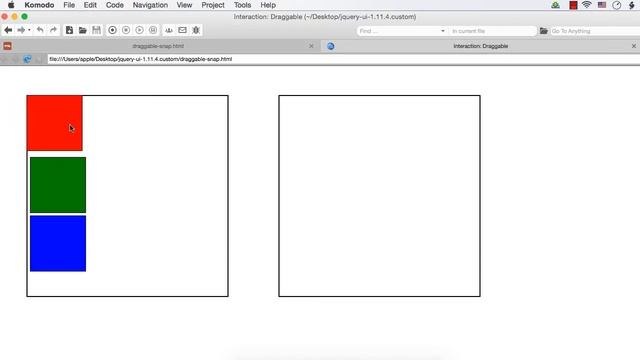
Task: Click the red square menu bar icon
Action: click(573, 5)
